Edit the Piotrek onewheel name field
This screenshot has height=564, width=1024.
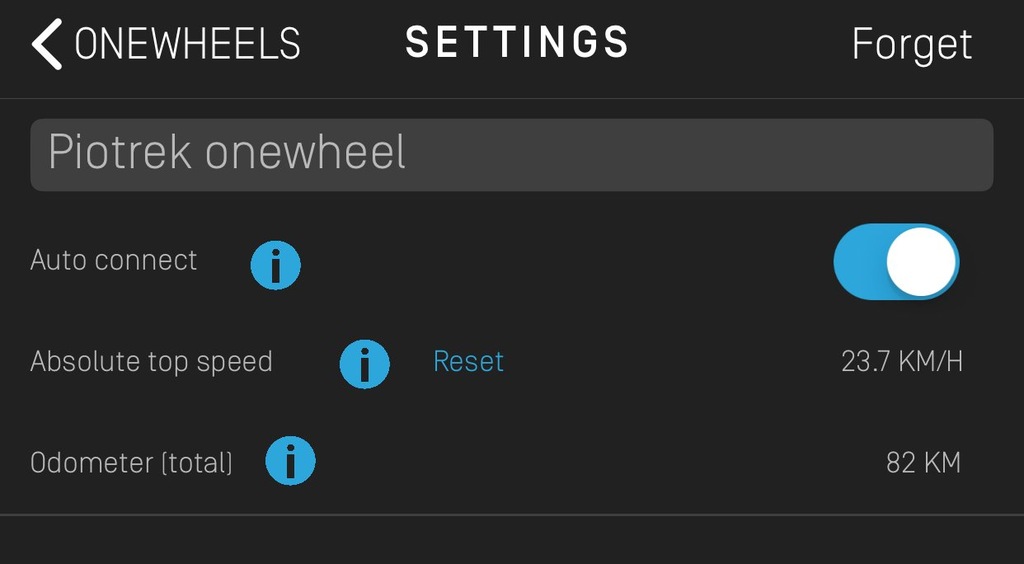511,155
